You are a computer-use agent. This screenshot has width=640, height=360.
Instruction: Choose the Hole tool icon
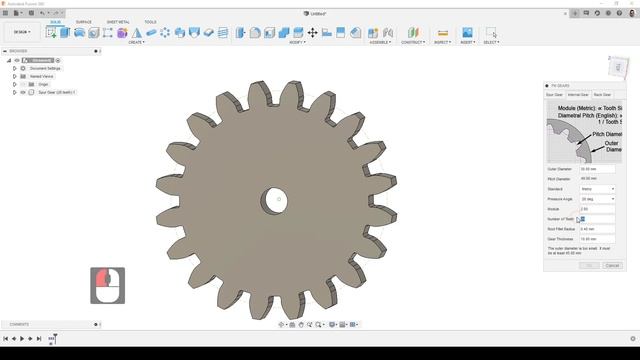click(93, 33)
